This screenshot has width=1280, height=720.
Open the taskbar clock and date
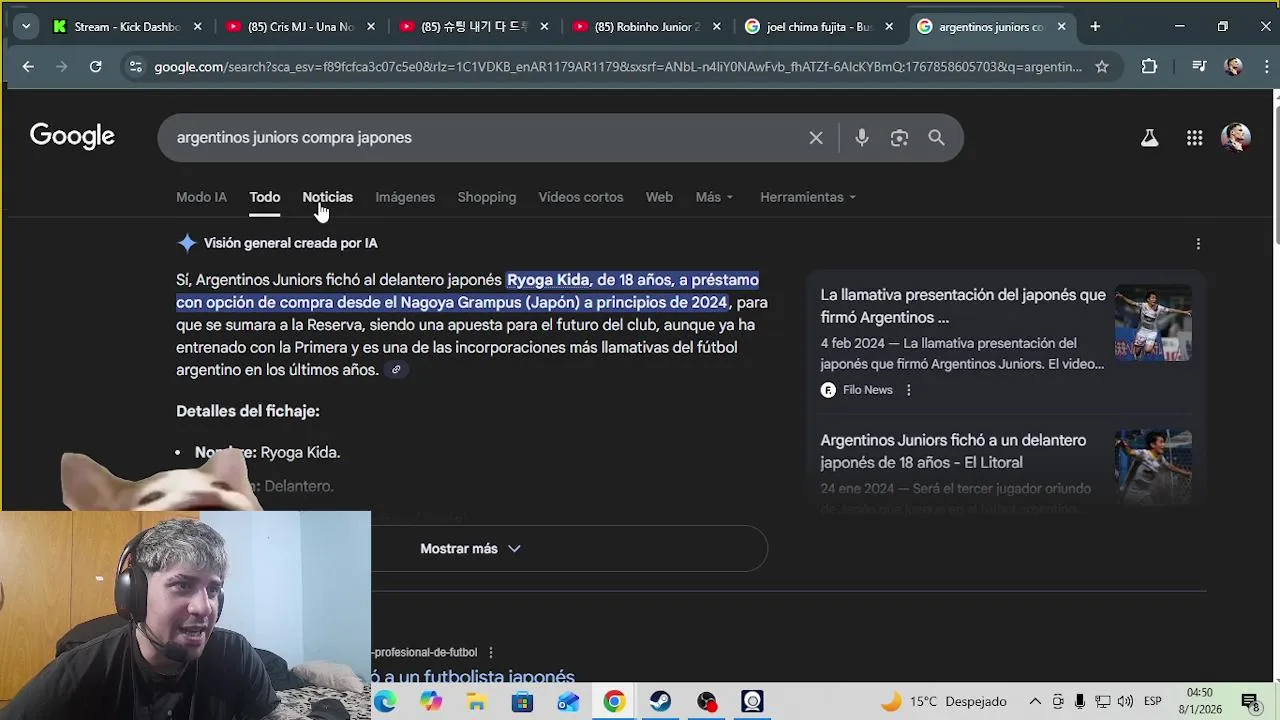tap(1199, 701)
